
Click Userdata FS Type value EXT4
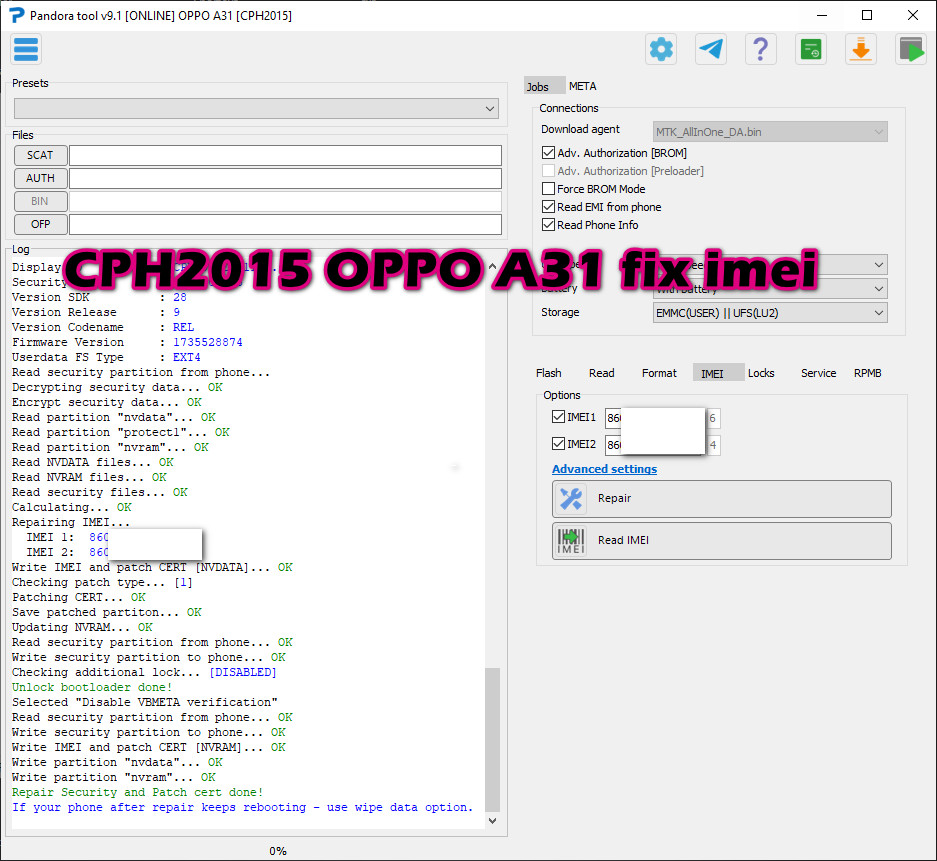point(186,357)
